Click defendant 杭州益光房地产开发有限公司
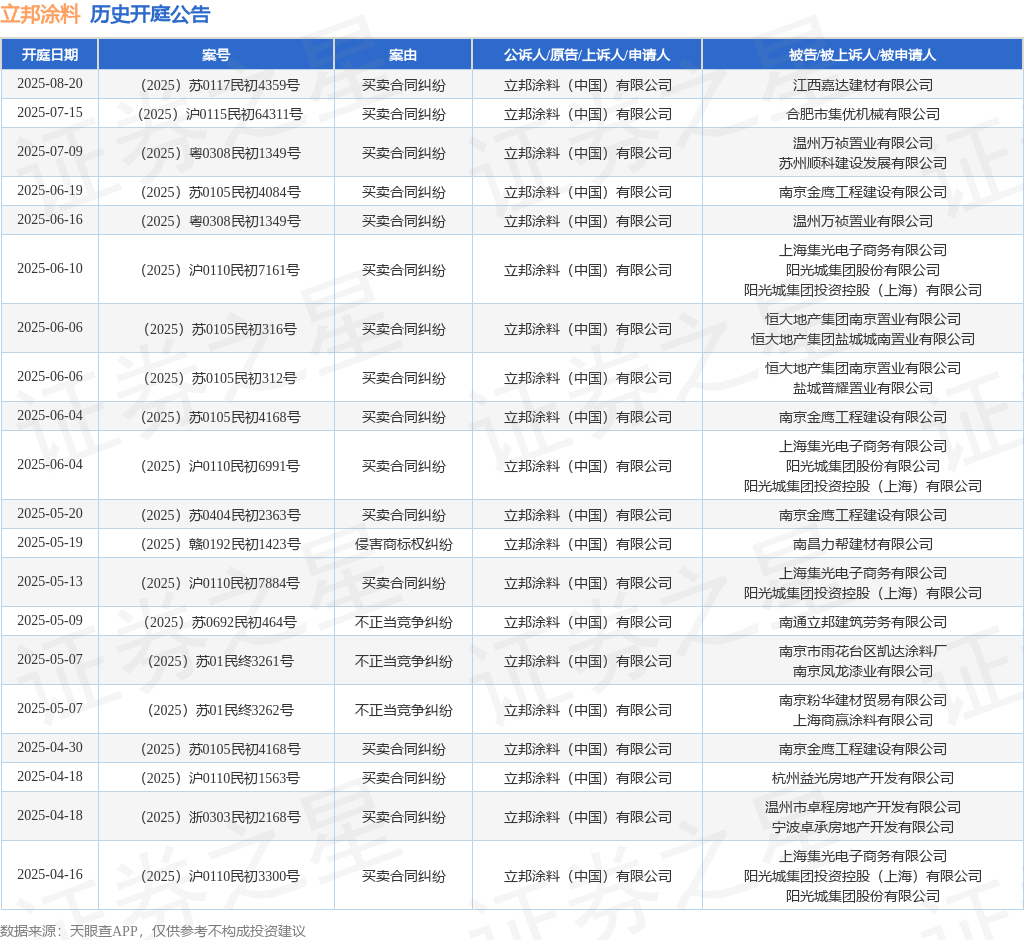 pyautogui.click(x=863, y=779)
